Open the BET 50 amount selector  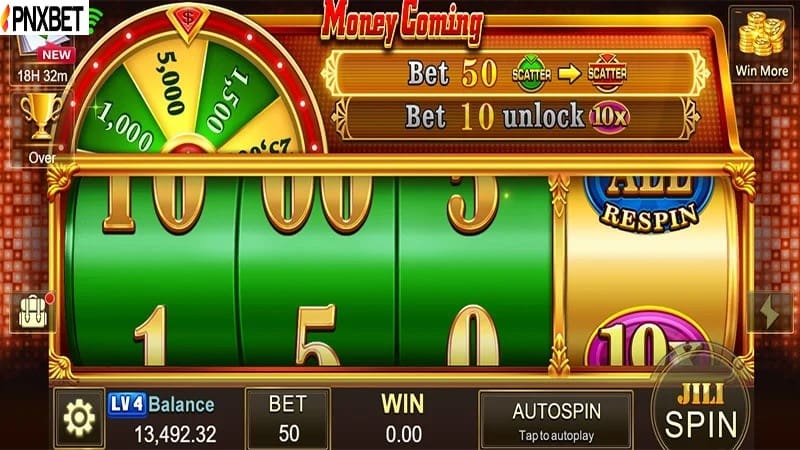pyautogui.click(x=288, y=418)
